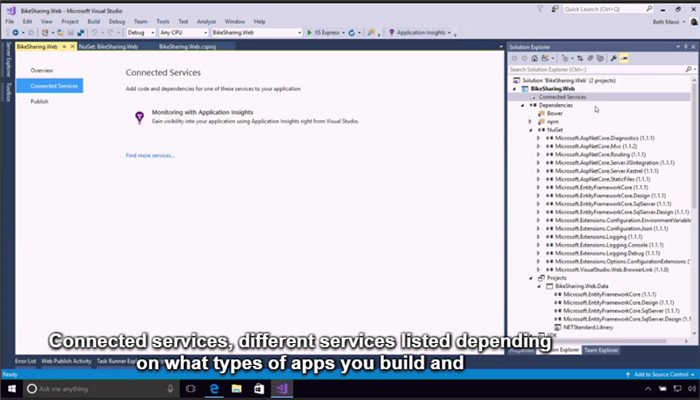Open Task View from the taskbar
Screen dimensions: 700x400
[x=191, y=388]
